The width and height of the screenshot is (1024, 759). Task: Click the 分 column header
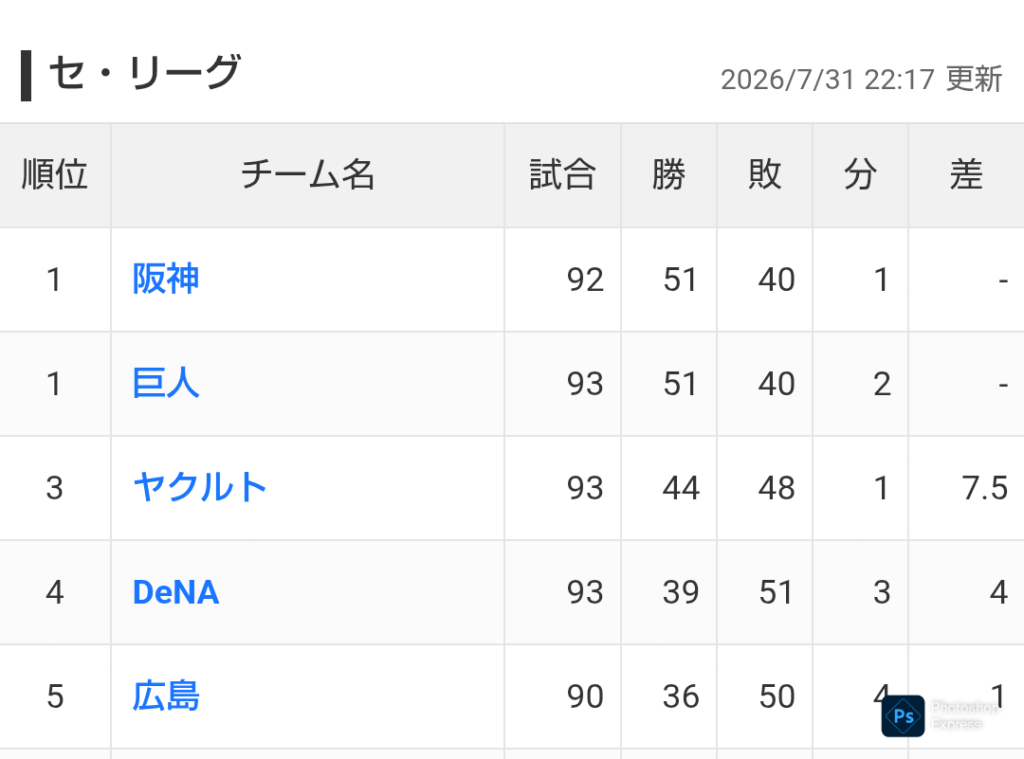click(860, 175)
